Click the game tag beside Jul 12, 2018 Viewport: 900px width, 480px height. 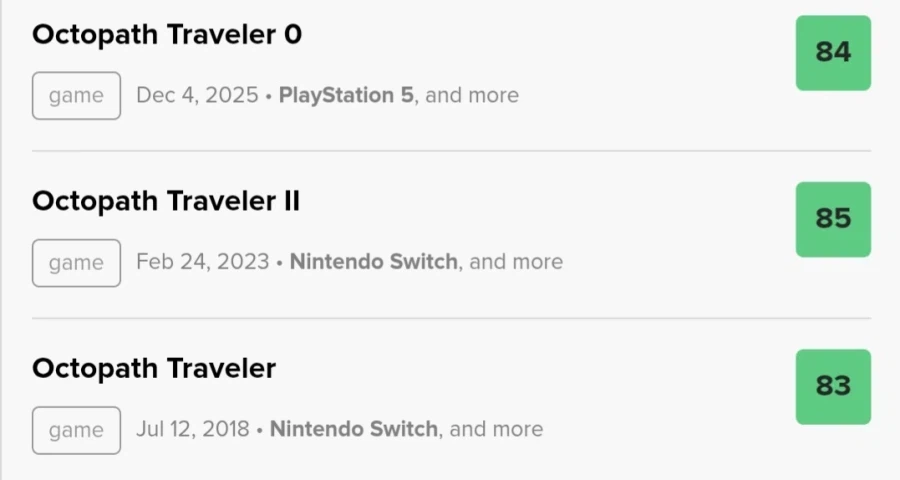76,430
